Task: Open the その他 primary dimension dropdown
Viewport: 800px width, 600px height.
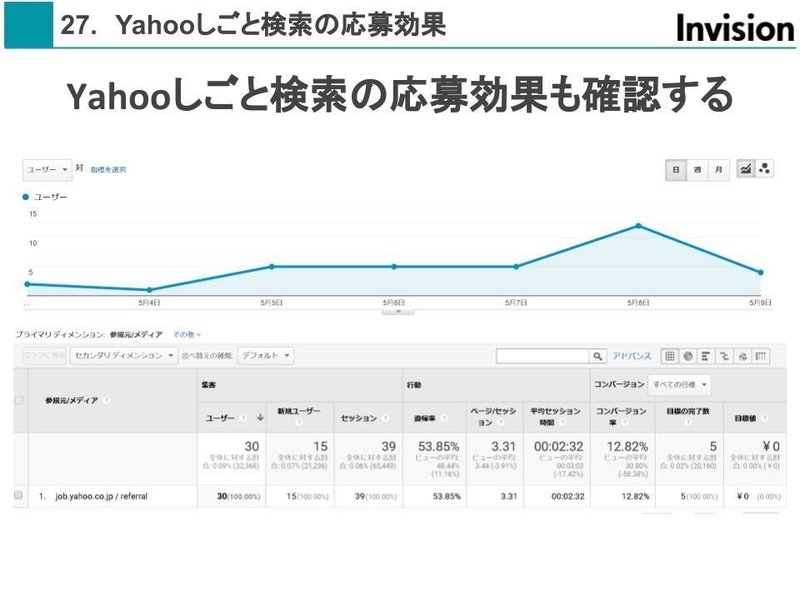Action: (x=187, y=335)
